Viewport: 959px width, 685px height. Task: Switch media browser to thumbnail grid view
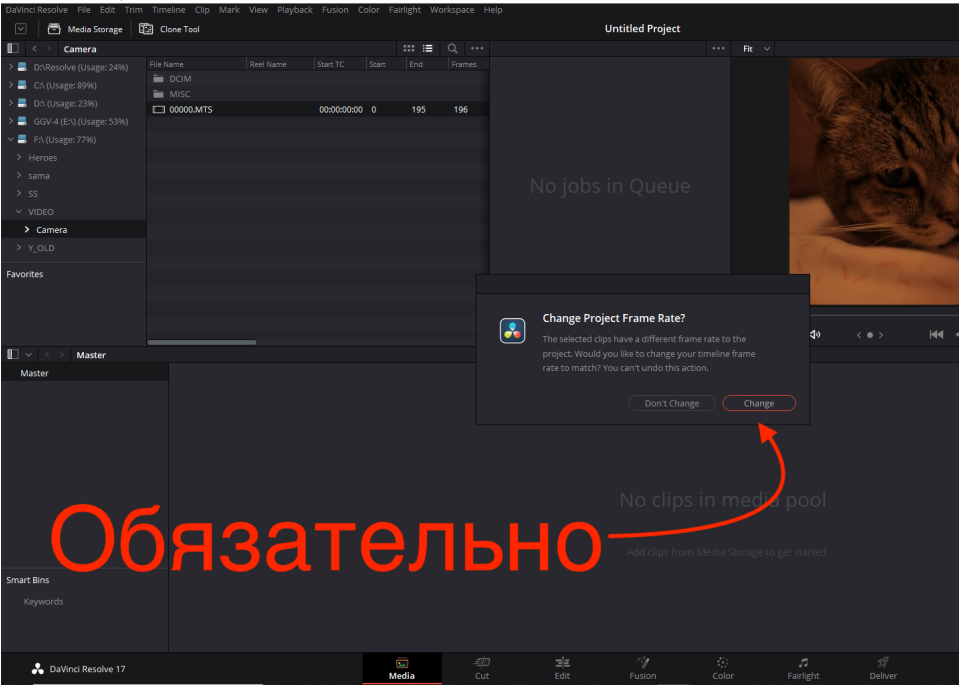click(409, 48)
